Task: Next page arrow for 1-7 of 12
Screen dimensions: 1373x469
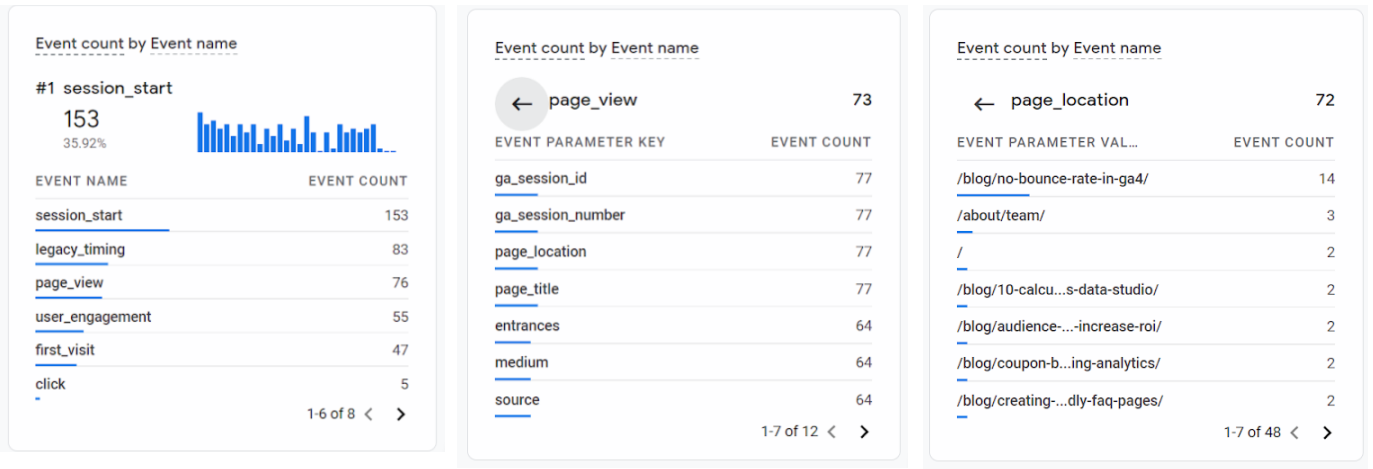Action: tap(865, 432)
